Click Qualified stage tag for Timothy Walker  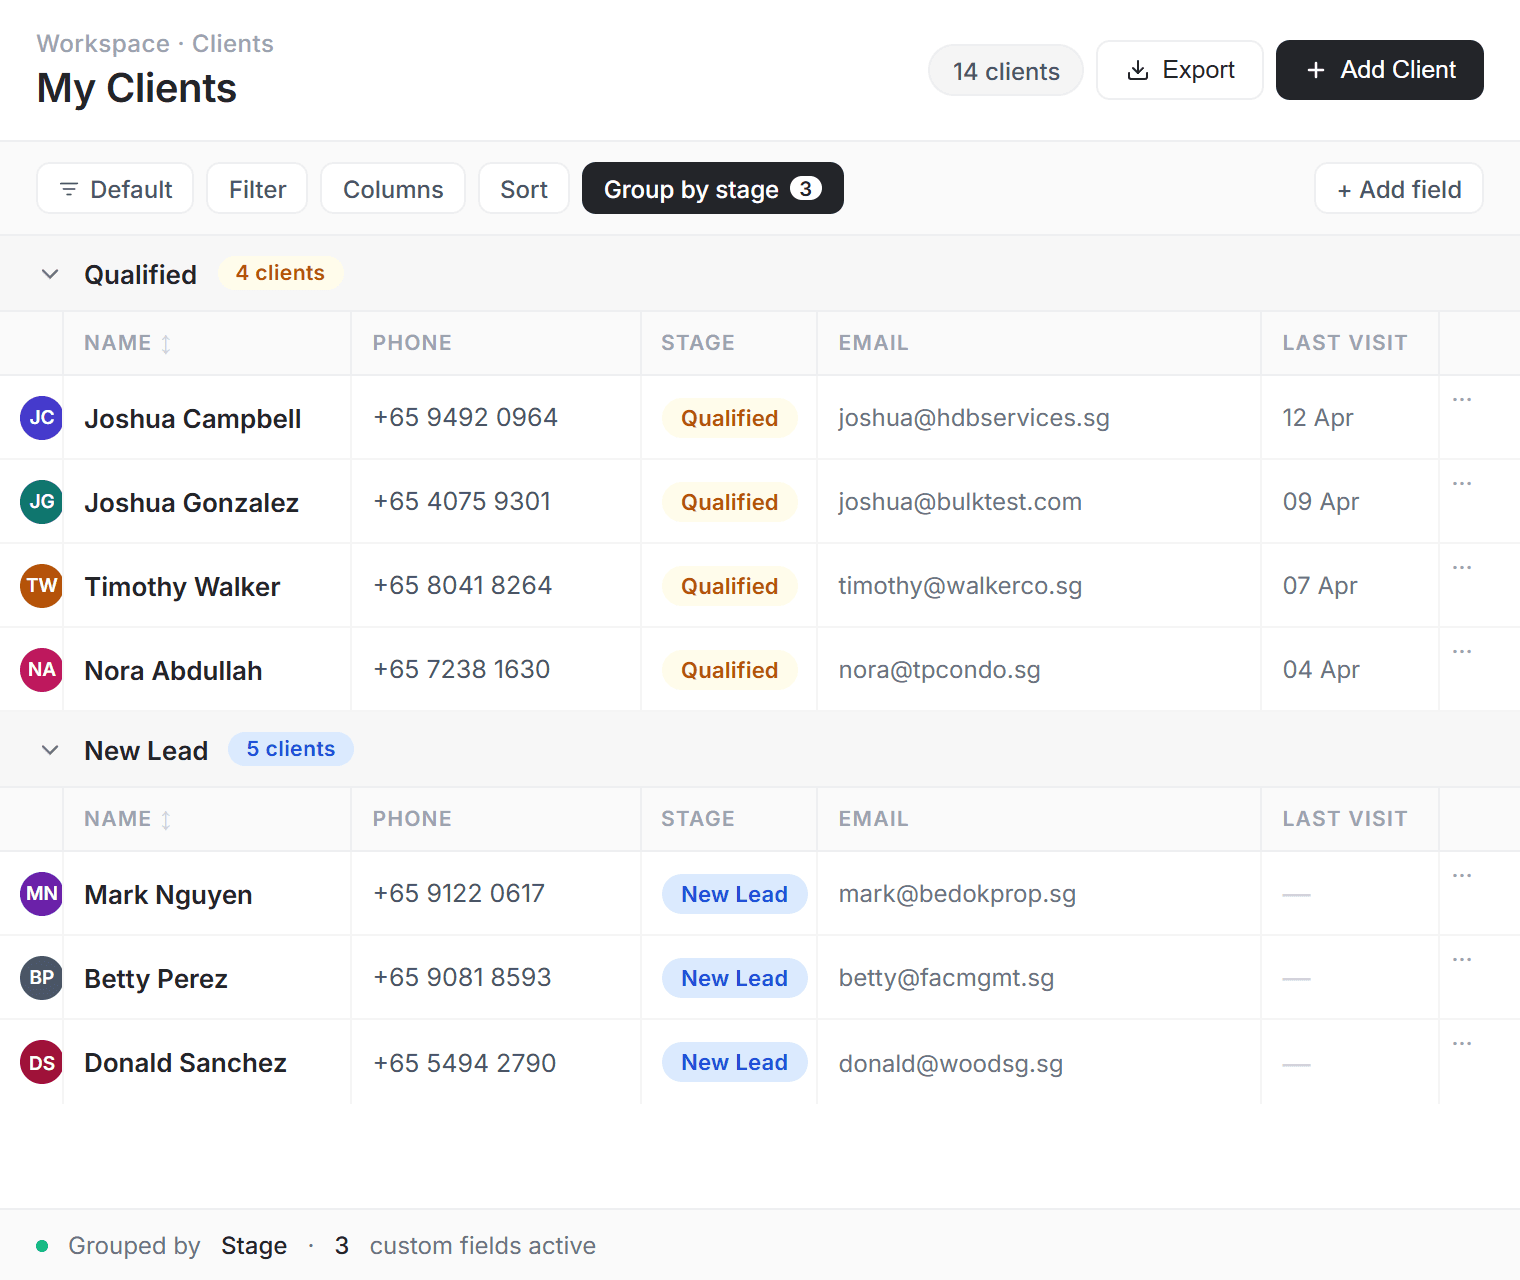[x=730, y=586]
